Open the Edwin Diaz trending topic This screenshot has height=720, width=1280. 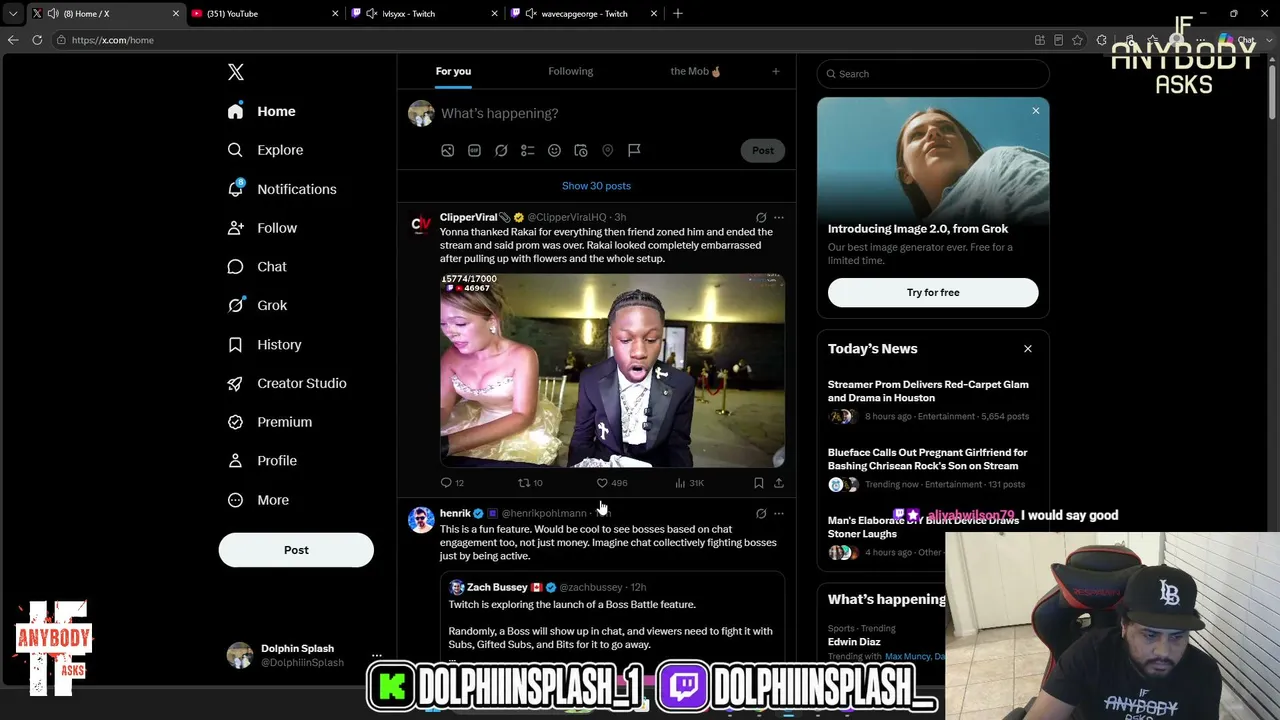point(854,642)
